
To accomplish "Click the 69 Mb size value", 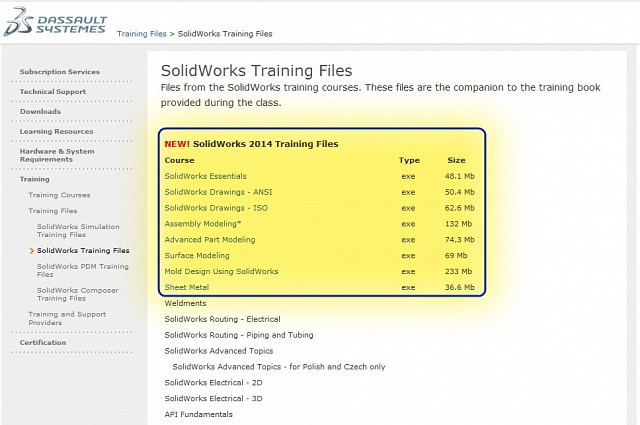I will [456, 256].
